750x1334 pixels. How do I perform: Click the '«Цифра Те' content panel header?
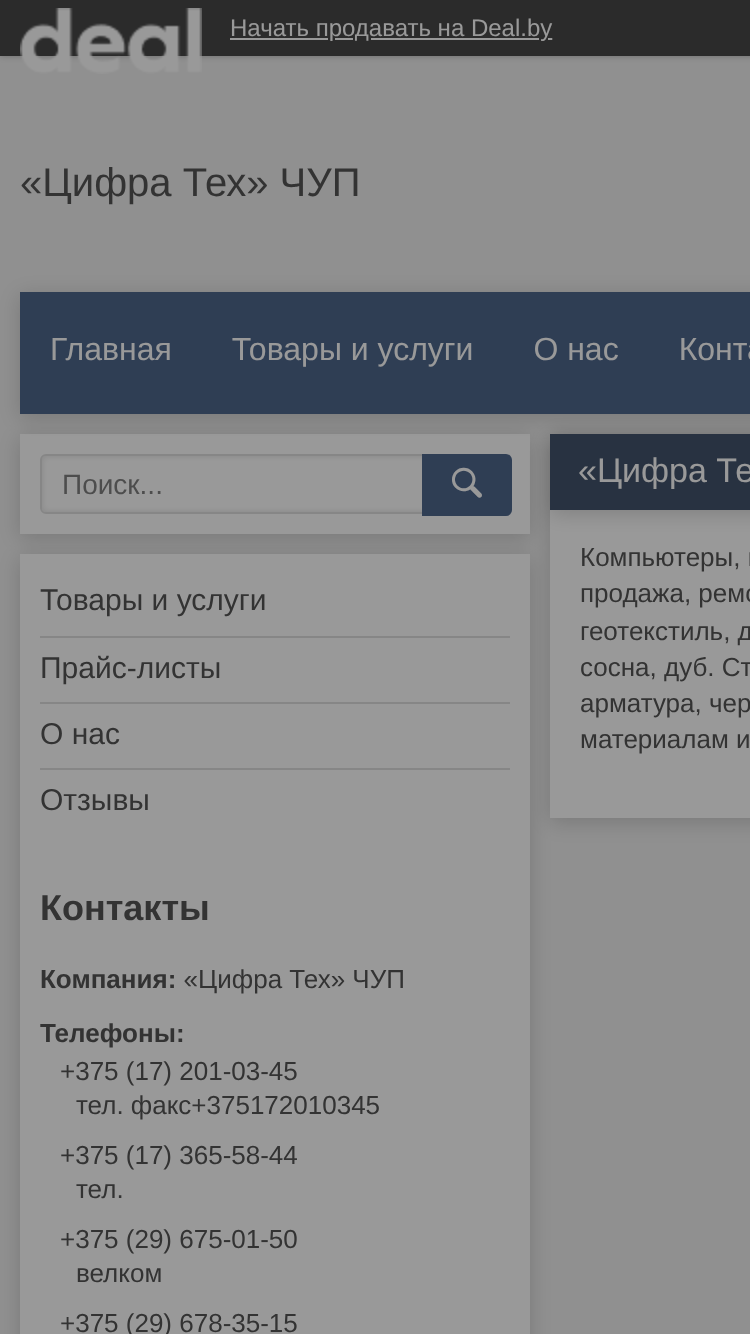[x=650, y=472]
